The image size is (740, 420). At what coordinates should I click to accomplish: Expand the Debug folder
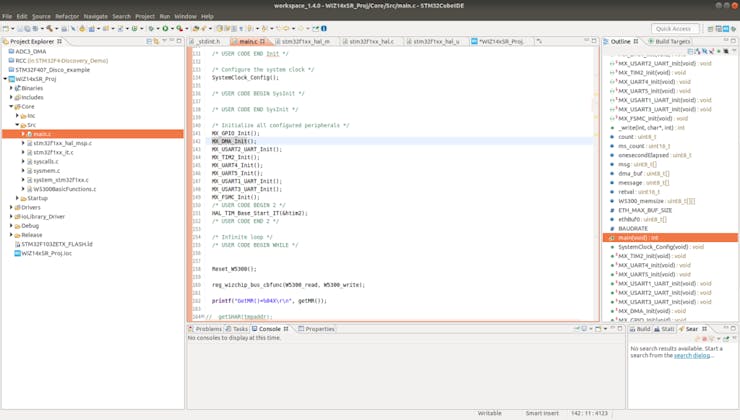11,226
